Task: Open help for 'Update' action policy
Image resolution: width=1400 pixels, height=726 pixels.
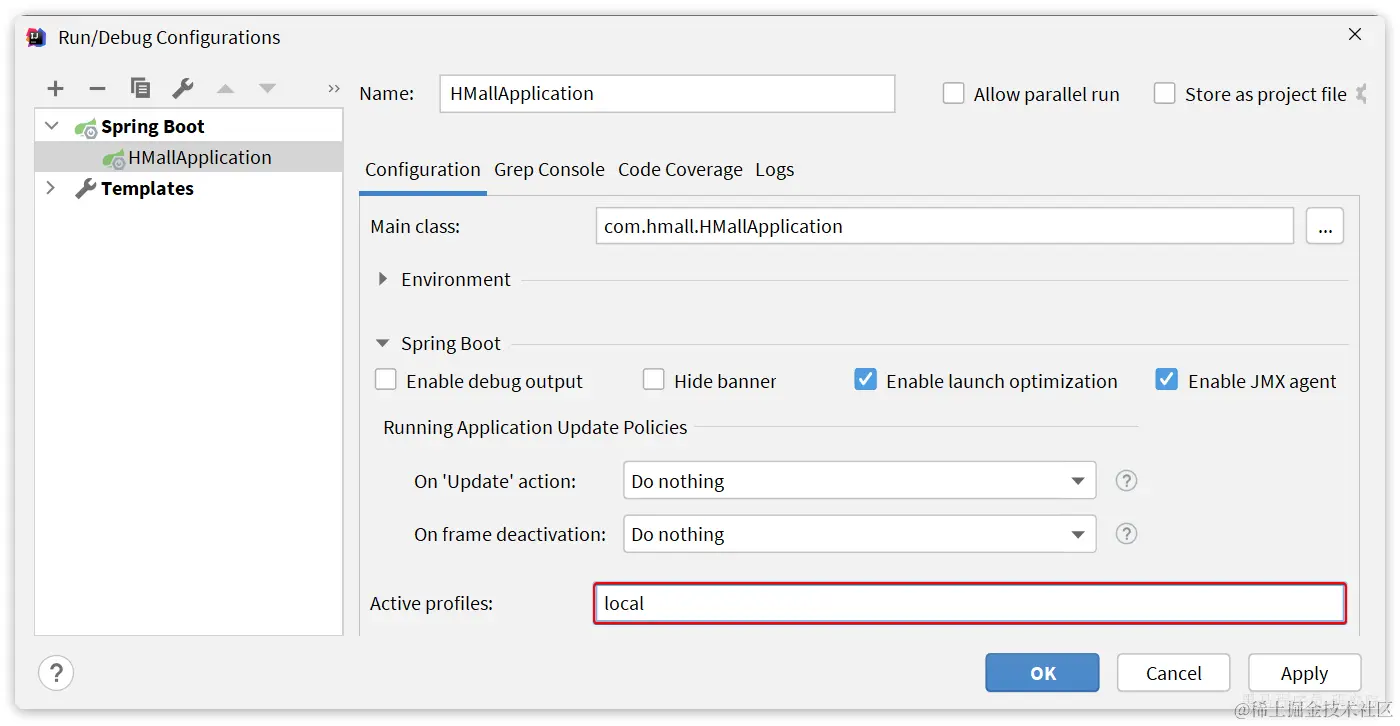Action: click(1126, 481)
